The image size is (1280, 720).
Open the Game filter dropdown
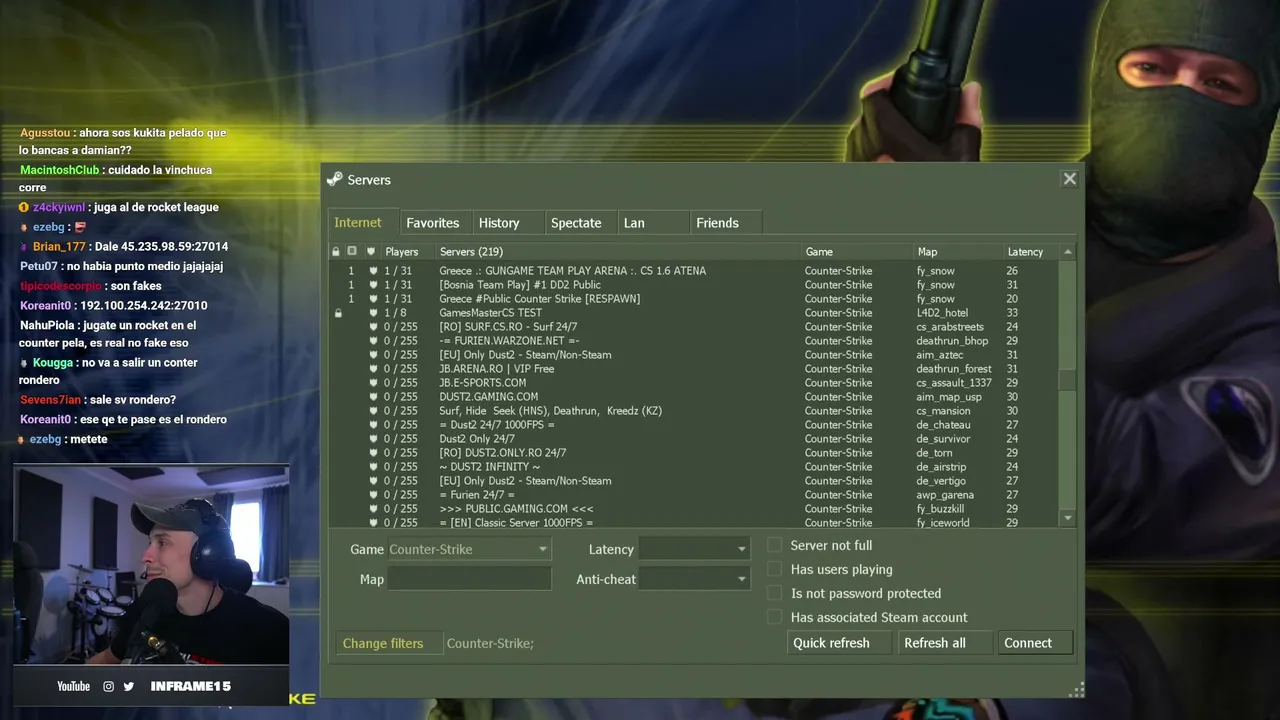tap(469, 549)
